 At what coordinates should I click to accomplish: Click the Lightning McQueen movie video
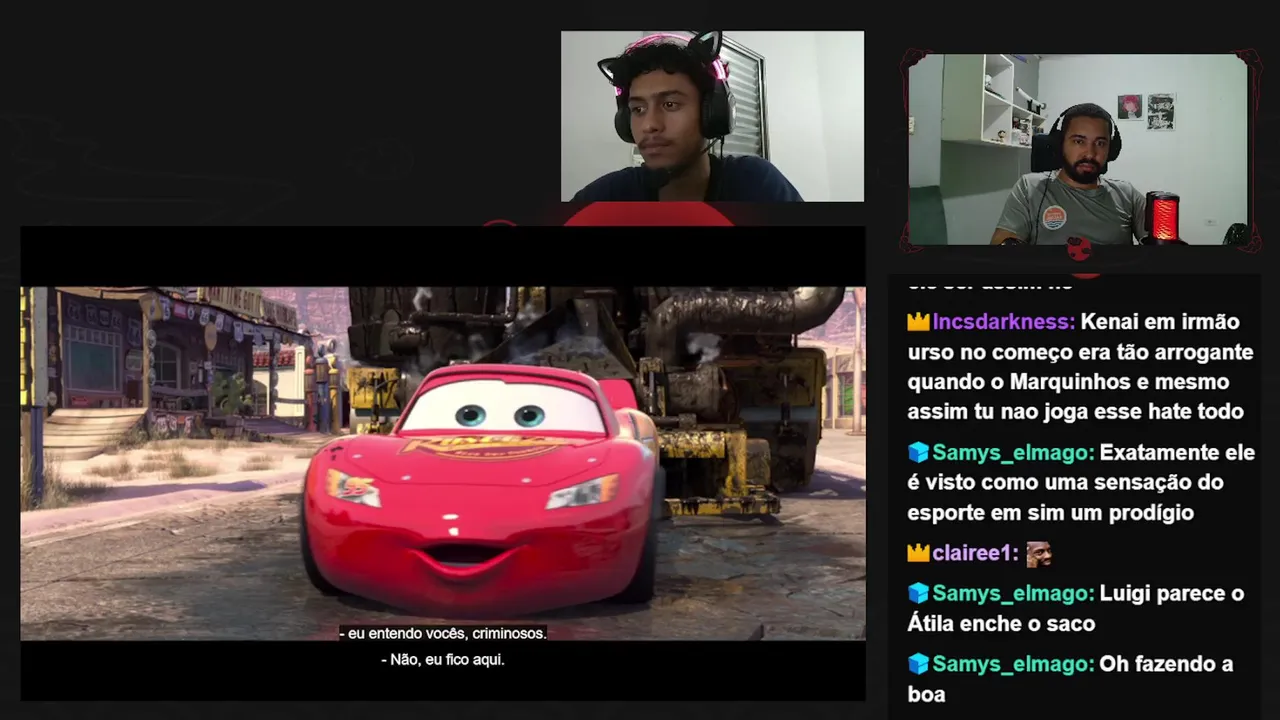click(x=443, y=463)
